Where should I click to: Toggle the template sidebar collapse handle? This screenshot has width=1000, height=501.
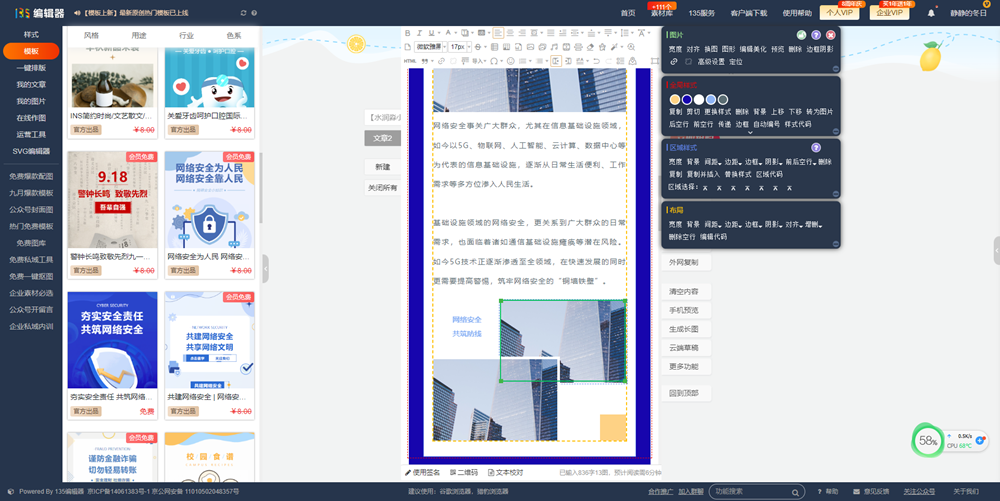(265, 268)
